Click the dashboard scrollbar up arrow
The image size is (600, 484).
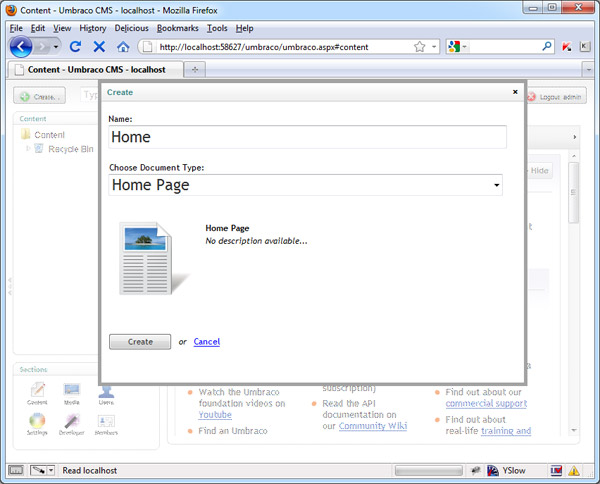click(x=574, y=156)
